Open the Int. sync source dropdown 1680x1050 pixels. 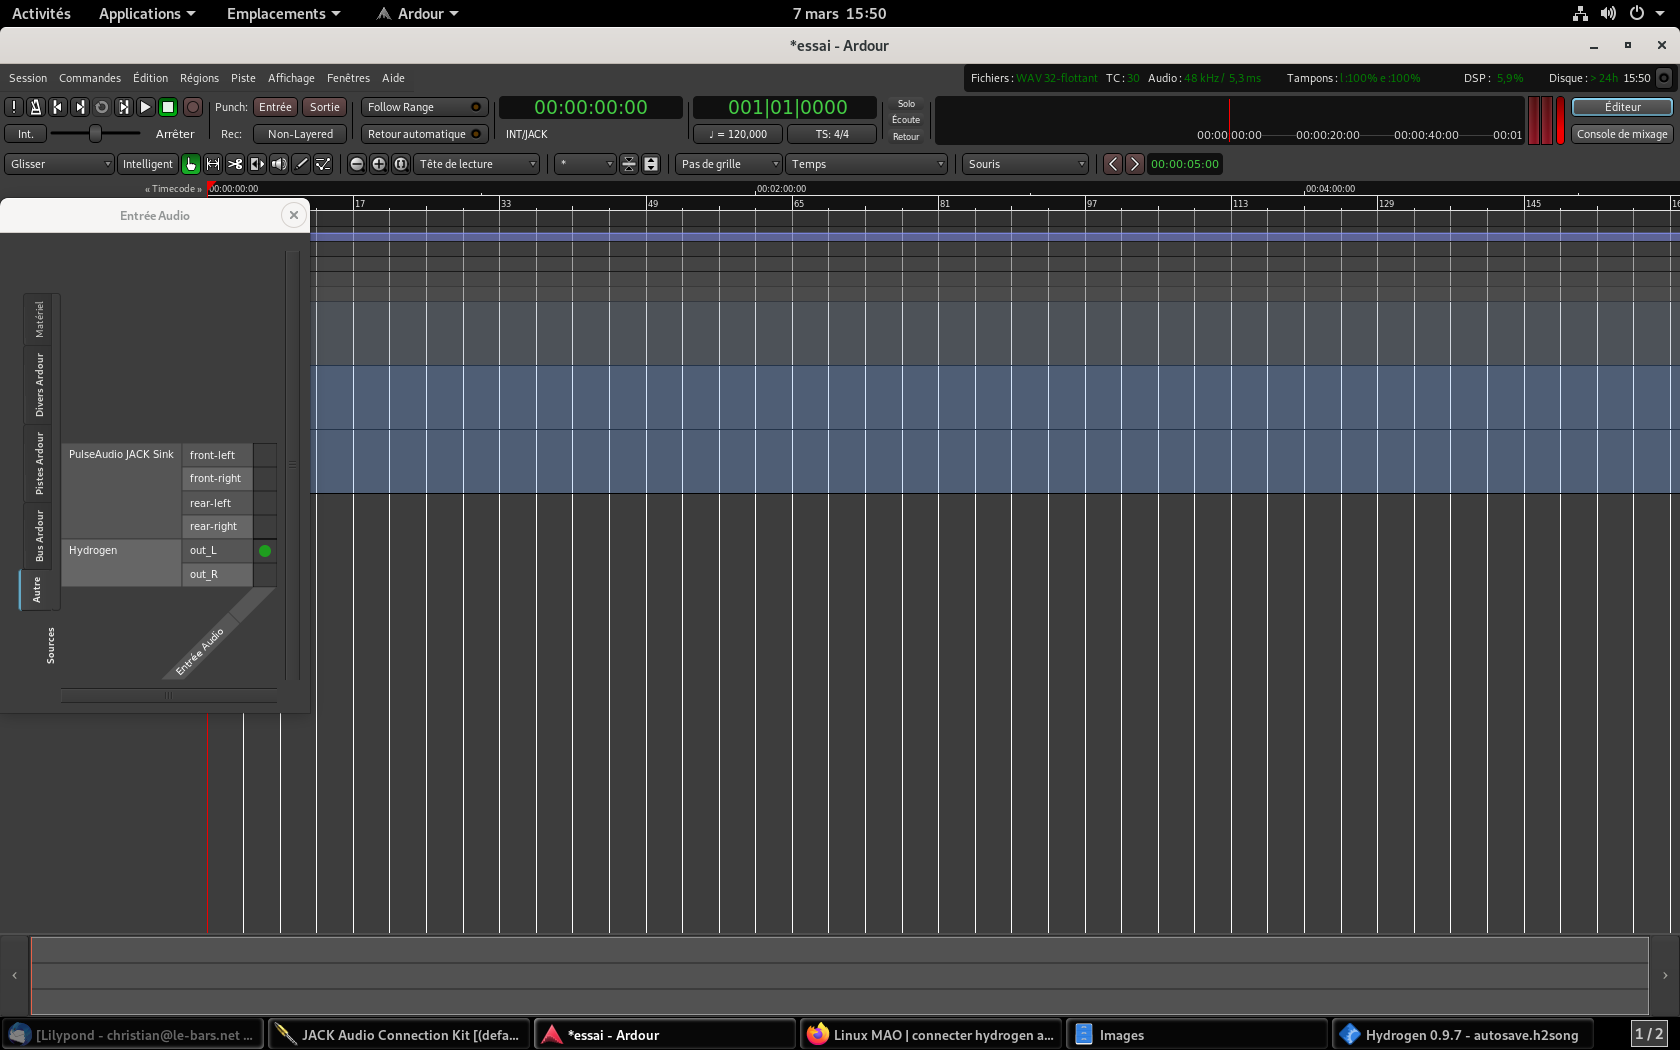click(25, 134)
